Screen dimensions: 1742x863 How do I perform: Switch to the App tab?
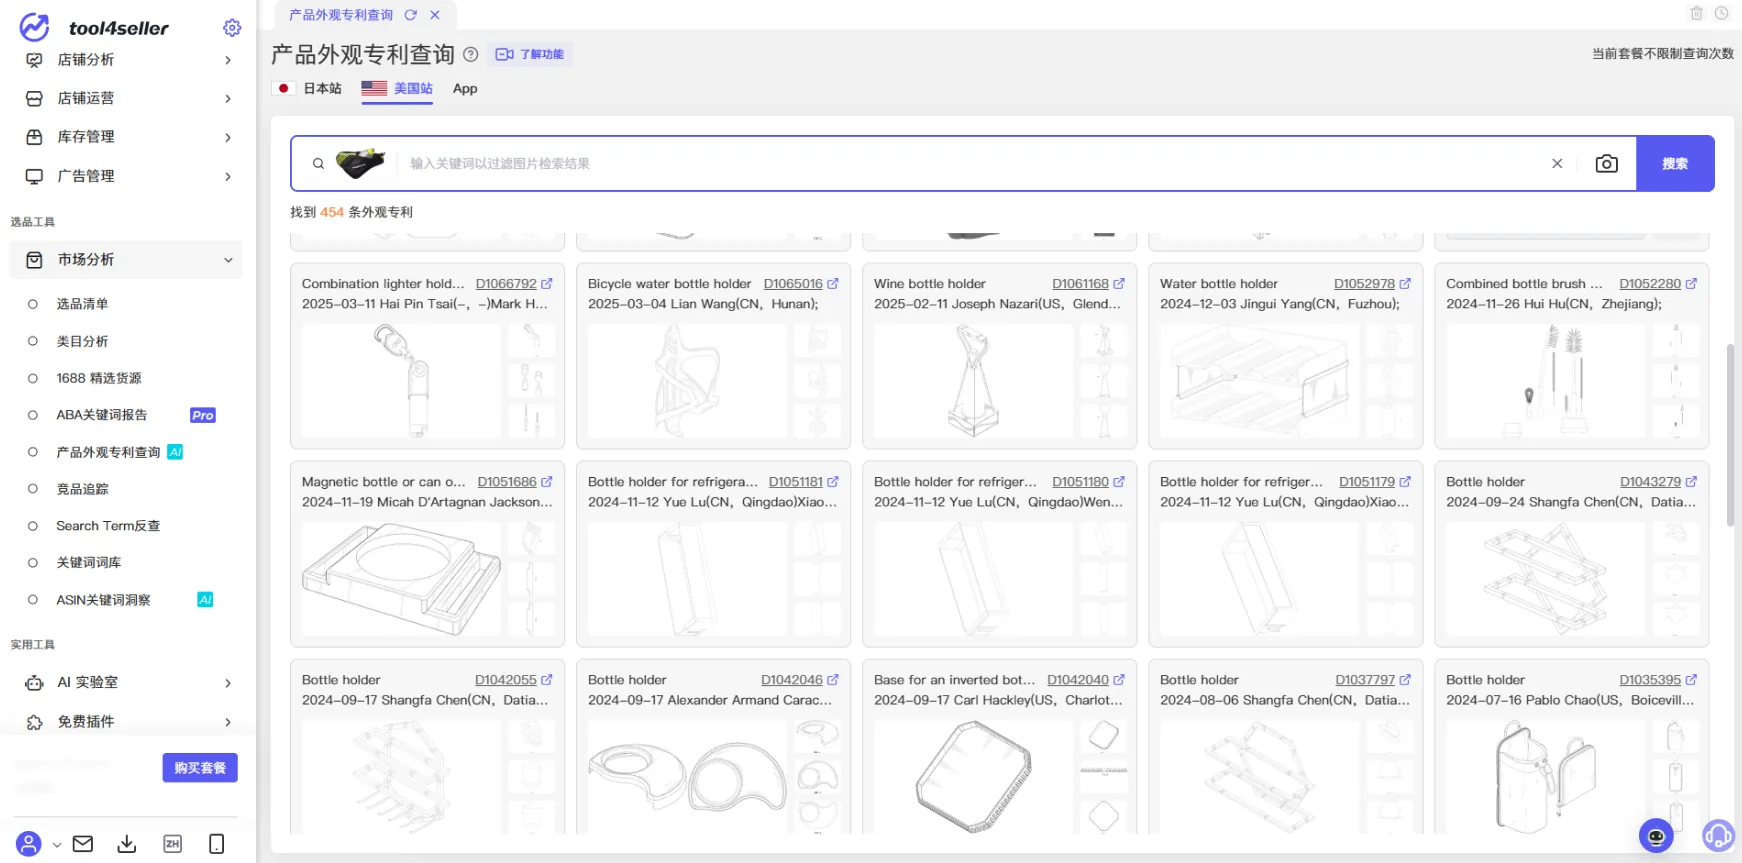[465, 88]
